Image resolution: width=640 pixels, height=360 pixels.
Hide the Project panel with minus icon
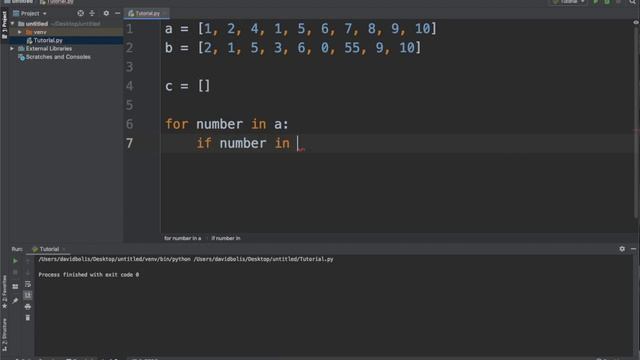point(118,13)
